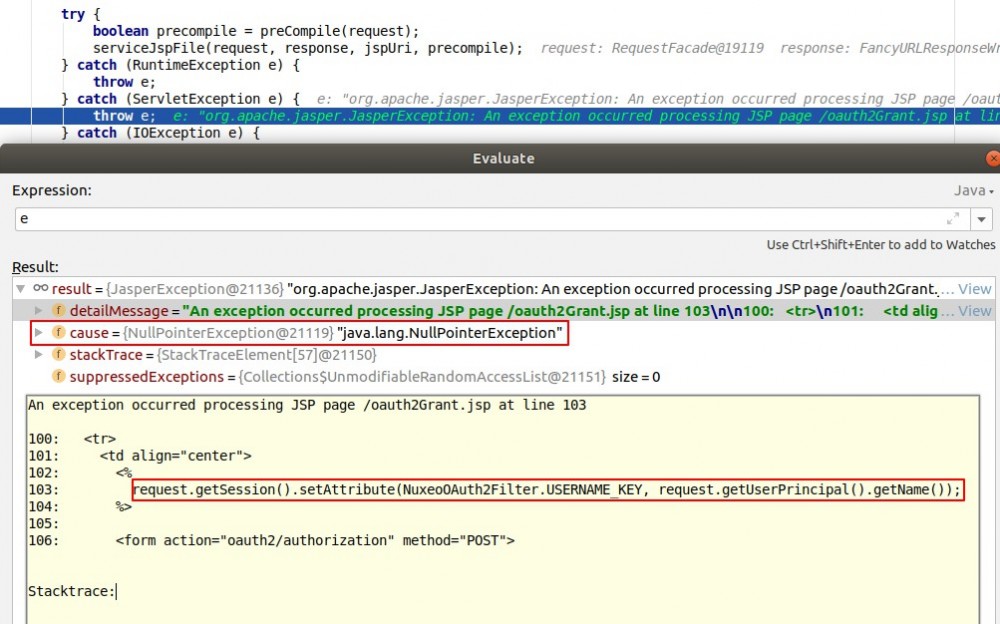
Task: Click the form action line 106 text
Action: [x=315, y=540]
